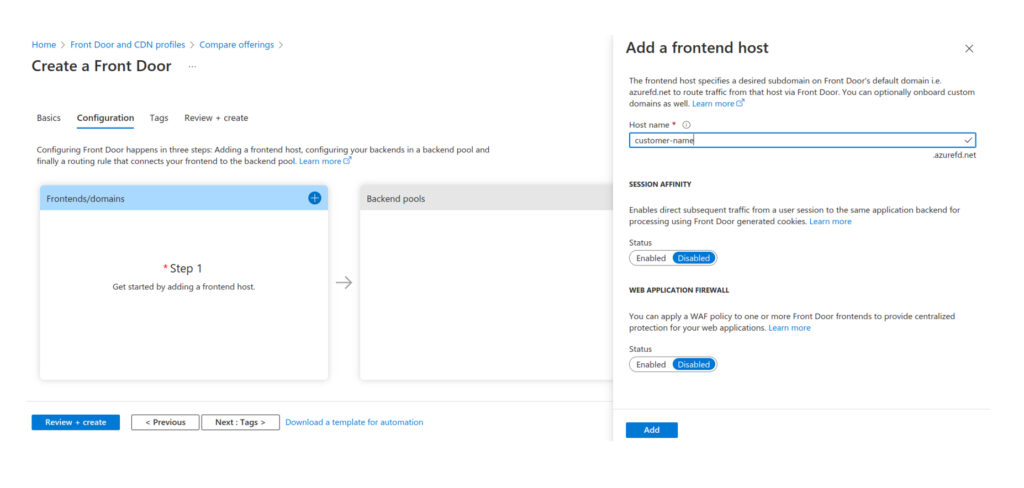Click the Add a frontend host title

pos(697,48)
